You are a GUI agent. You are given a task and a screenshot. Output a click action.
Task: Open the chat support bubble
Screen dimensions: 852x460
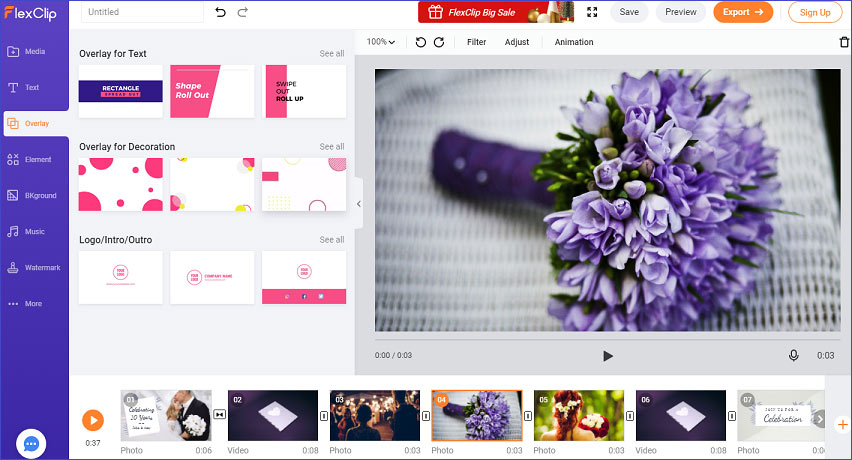(31, 444)
